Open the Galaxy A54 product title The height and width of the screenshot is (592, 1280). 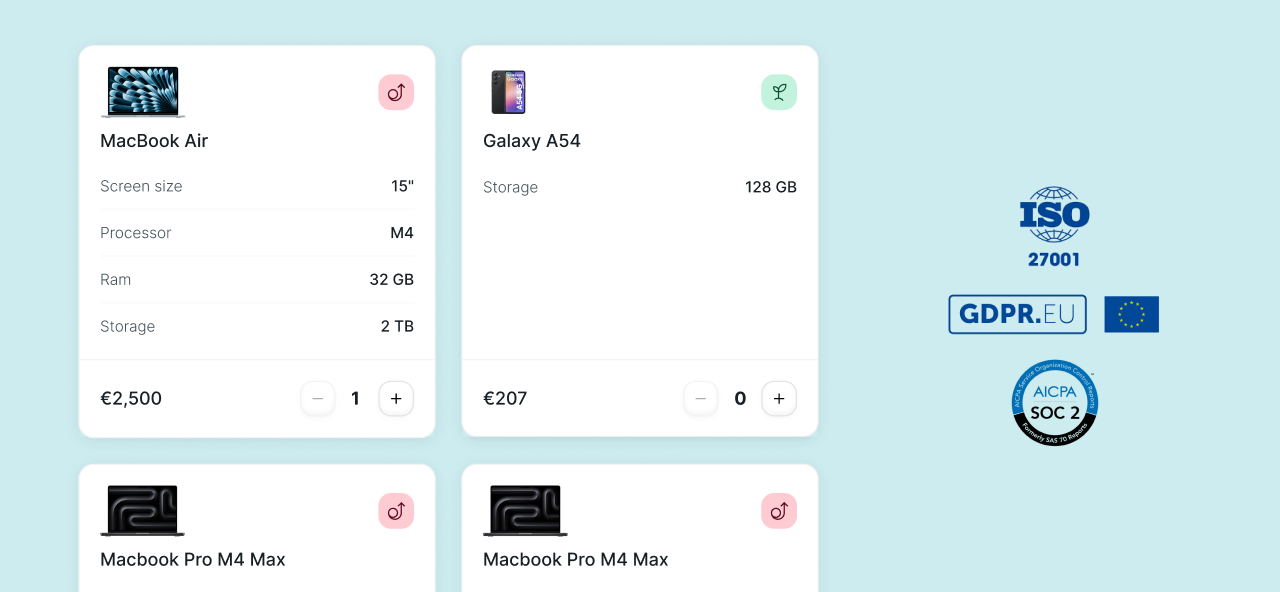pos(532,141)
